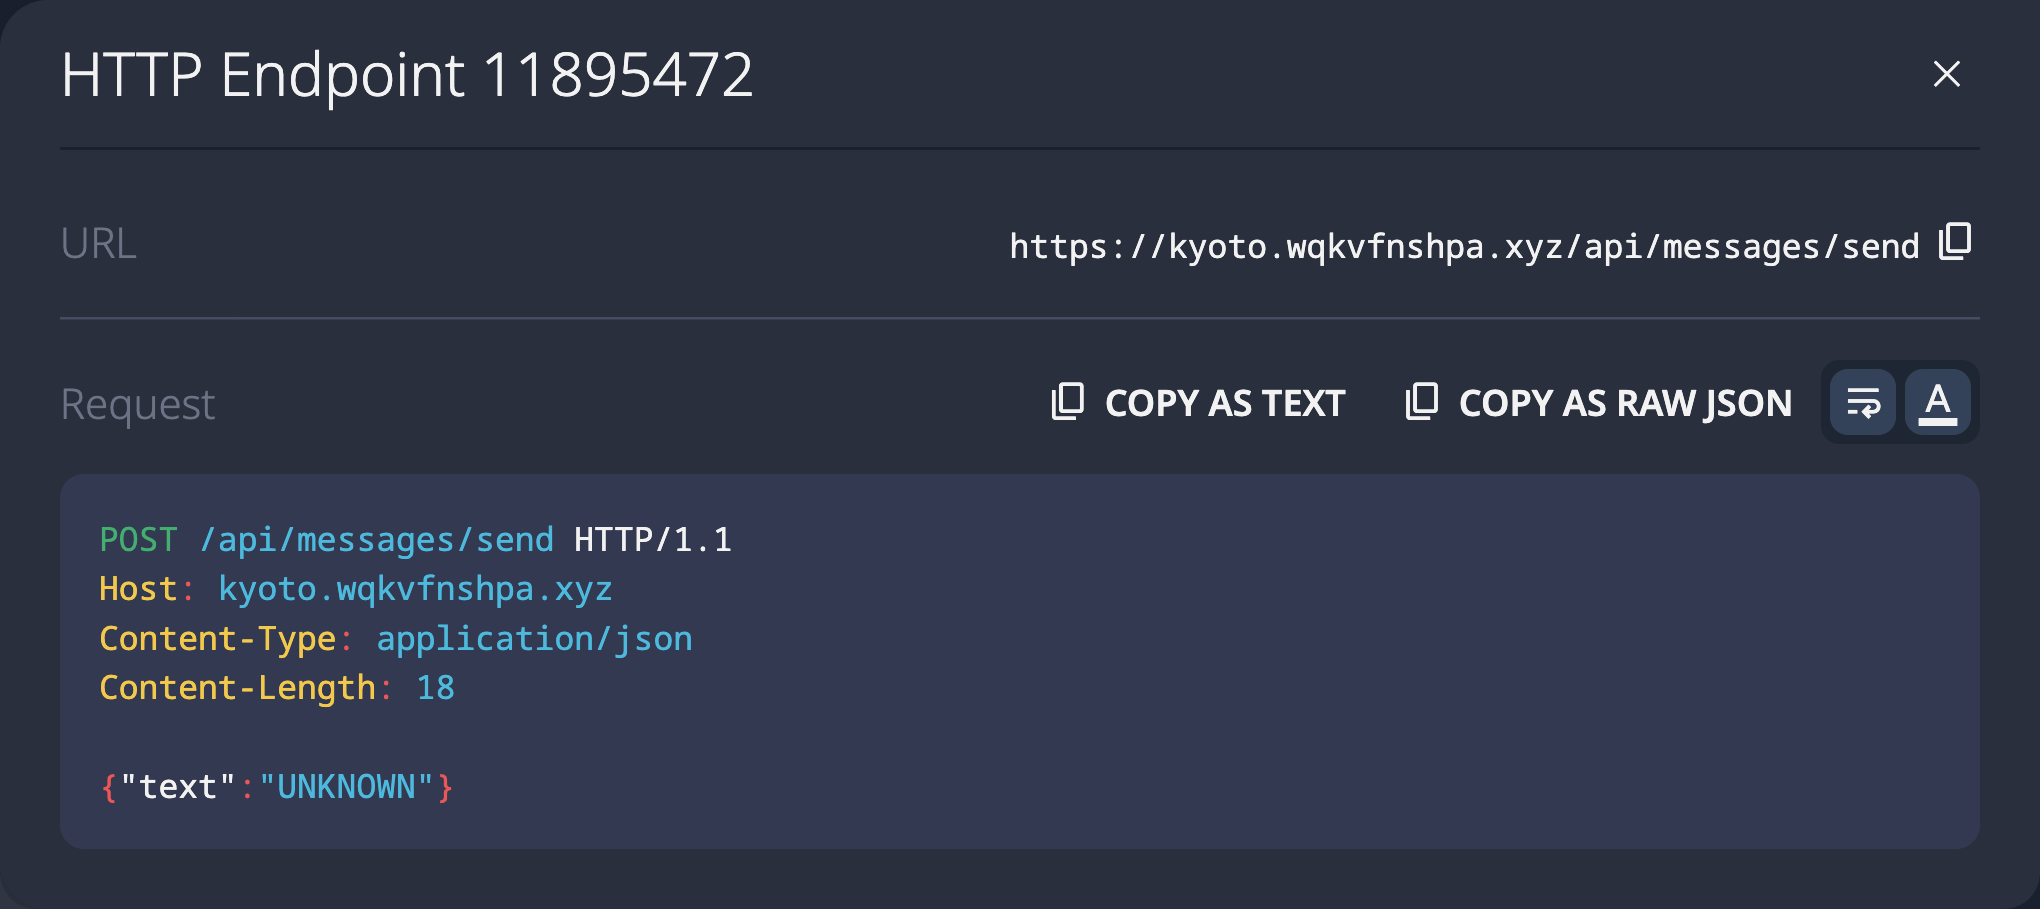Click the Request section label
Image resolution: width=2040 pixels, height=909 pixels.
coord(137,403)
